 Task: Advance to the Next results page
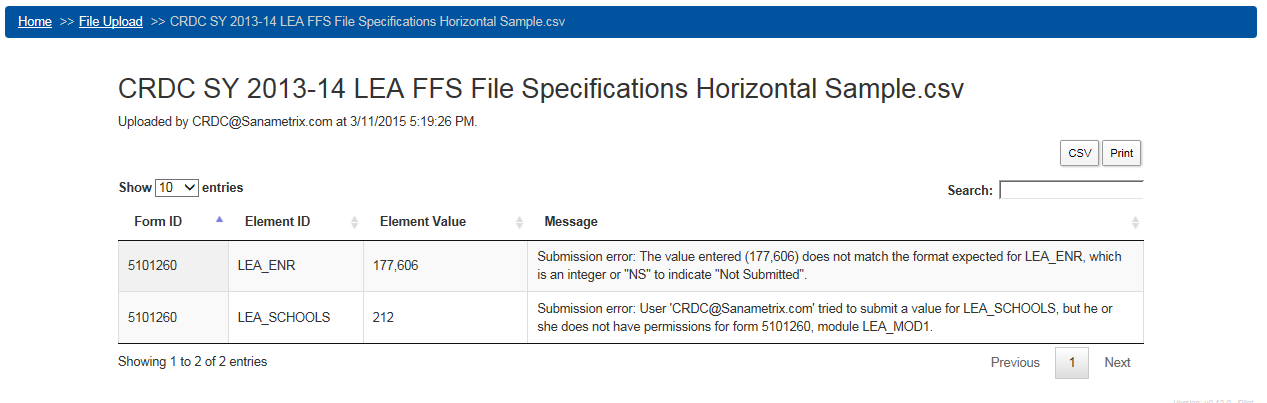pyautogui.click(x=1117, y=363)
